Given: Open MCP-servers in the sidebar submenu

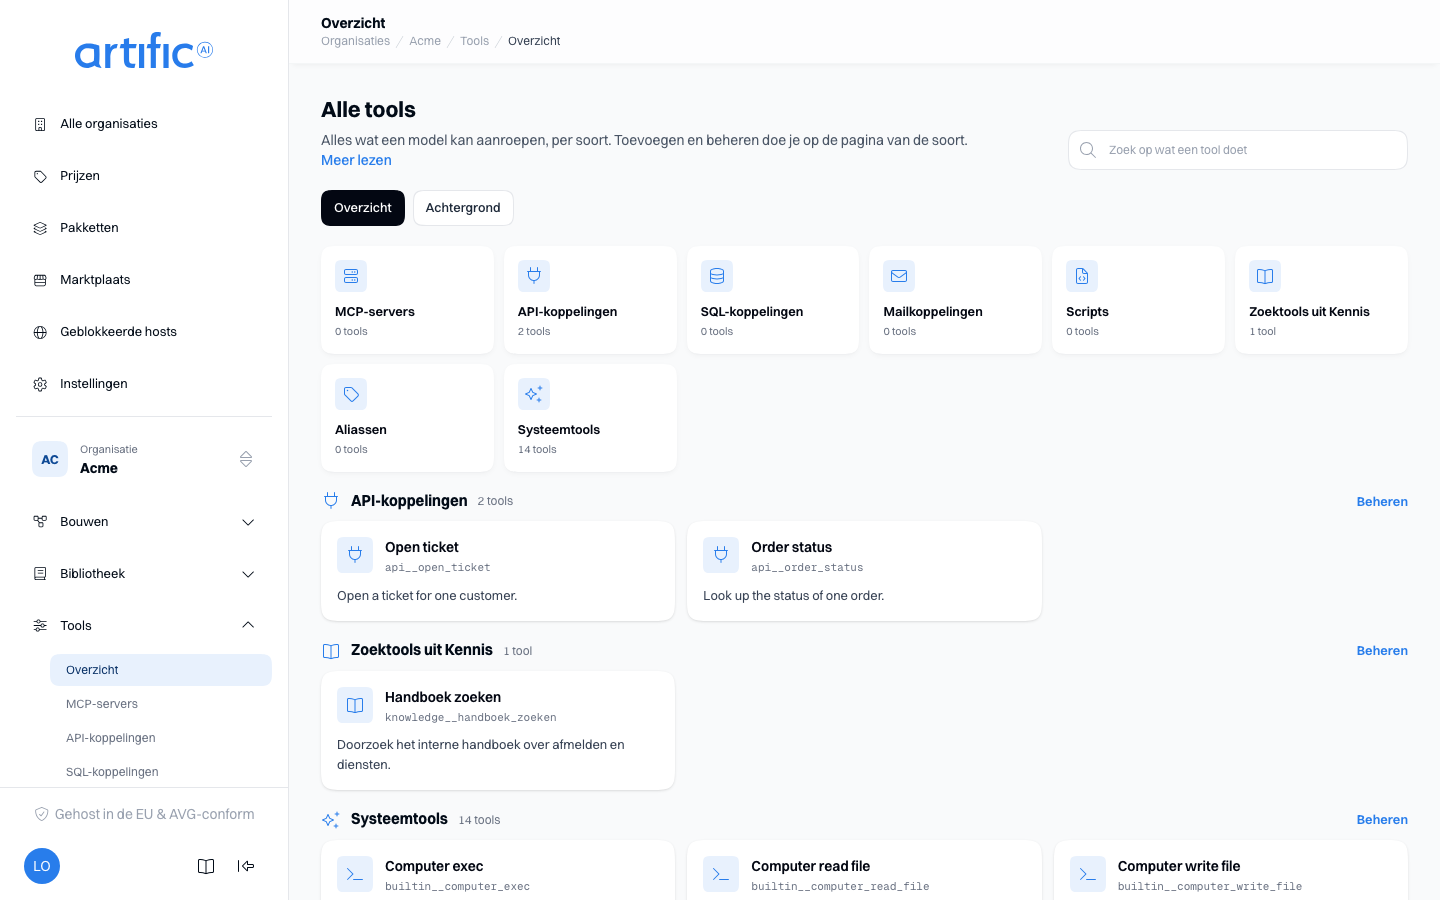Looking at the screenshot, I should pyautogui.click(x=161, y=704).
